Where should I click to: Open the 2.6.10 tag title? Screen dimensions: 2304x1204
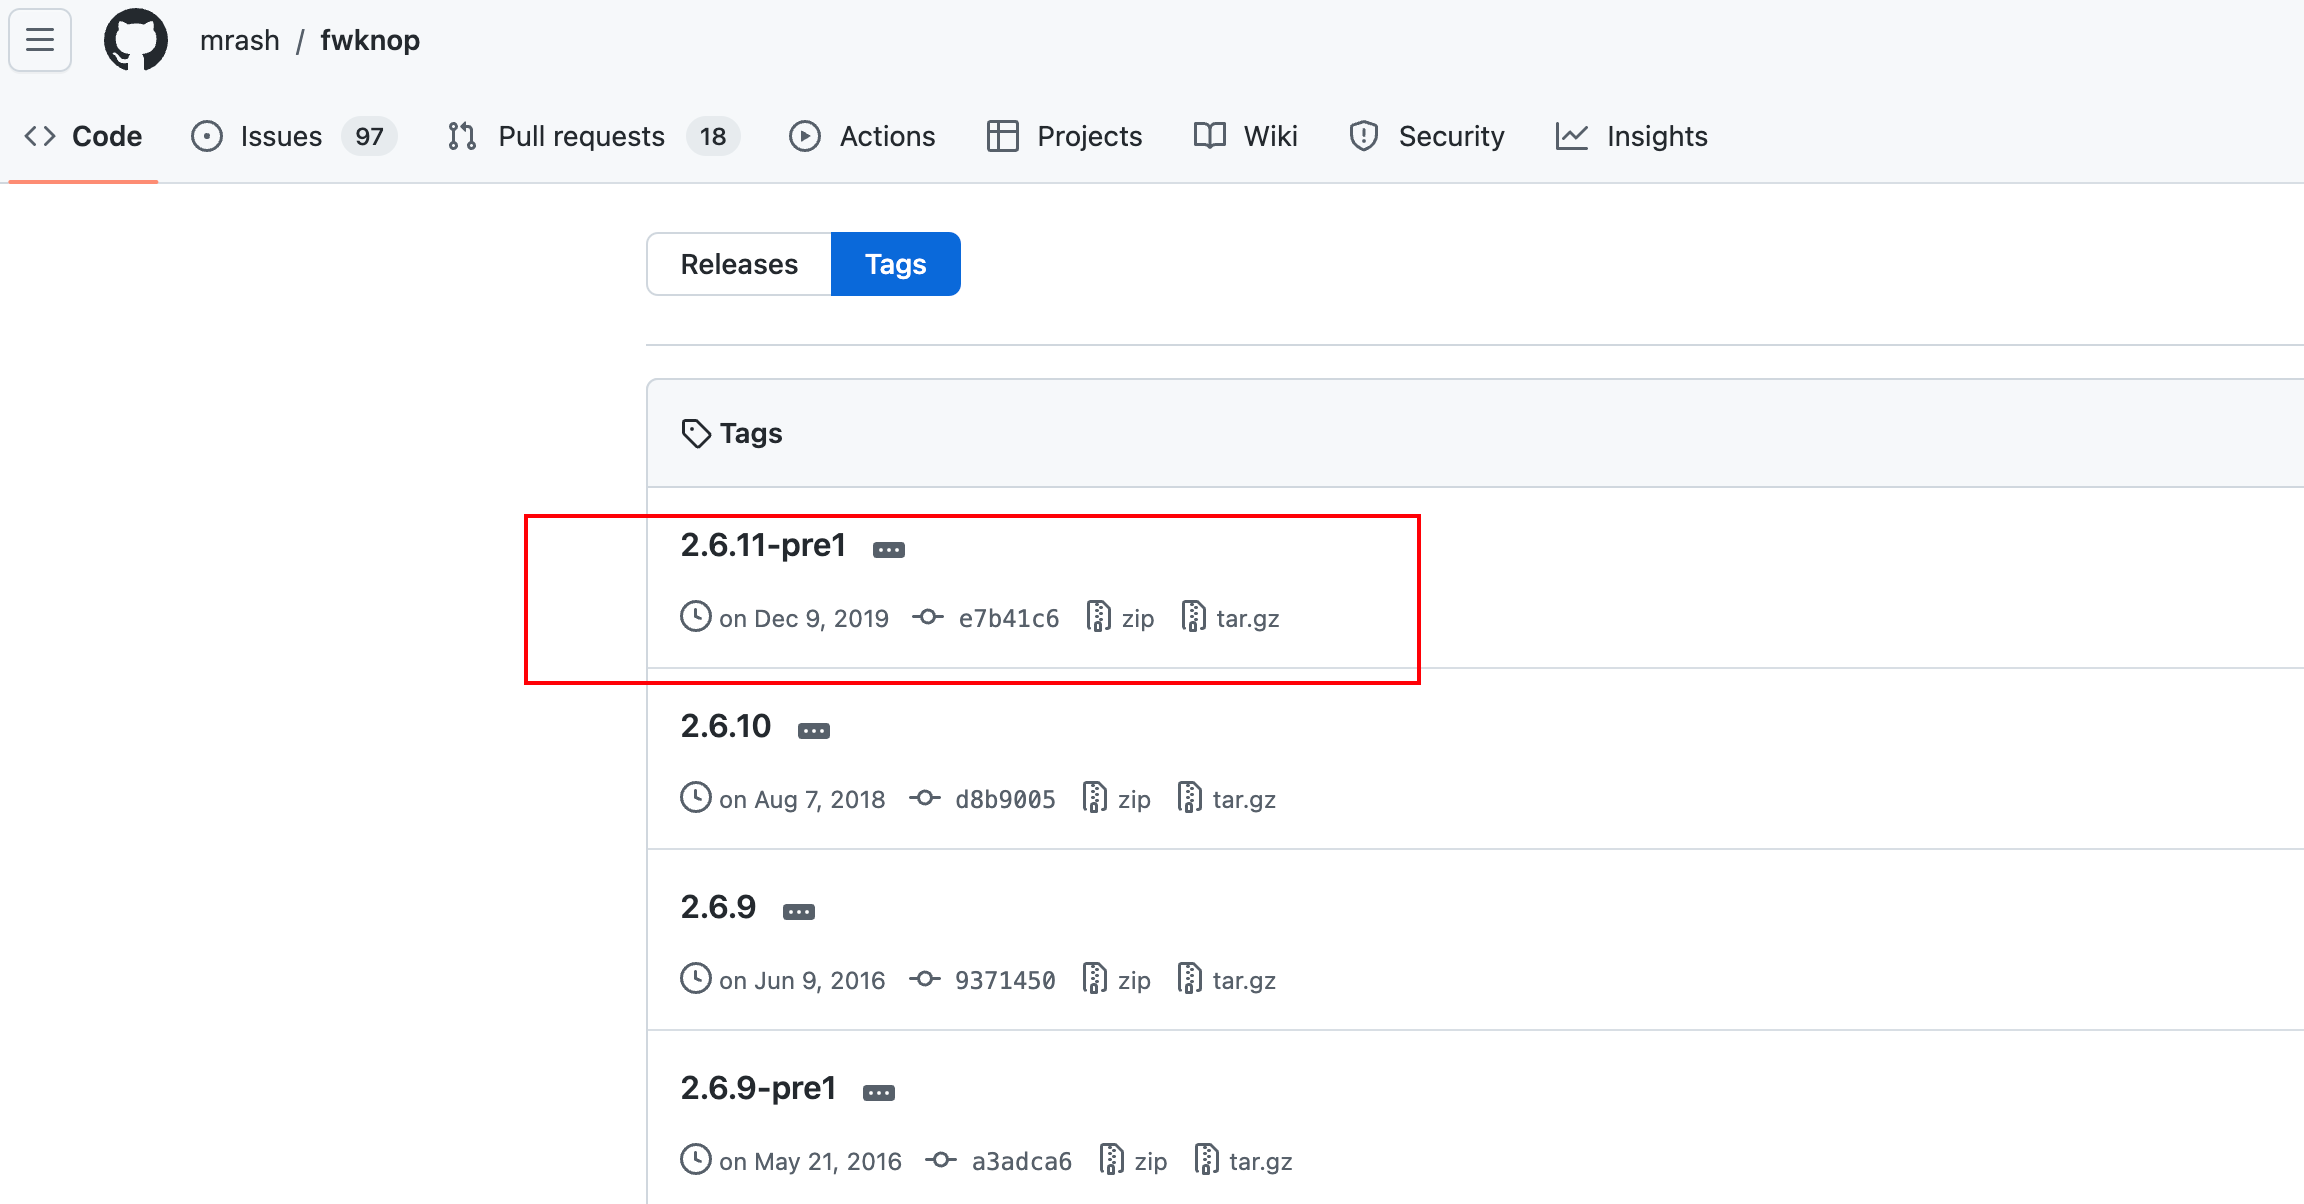pos(725,726)
